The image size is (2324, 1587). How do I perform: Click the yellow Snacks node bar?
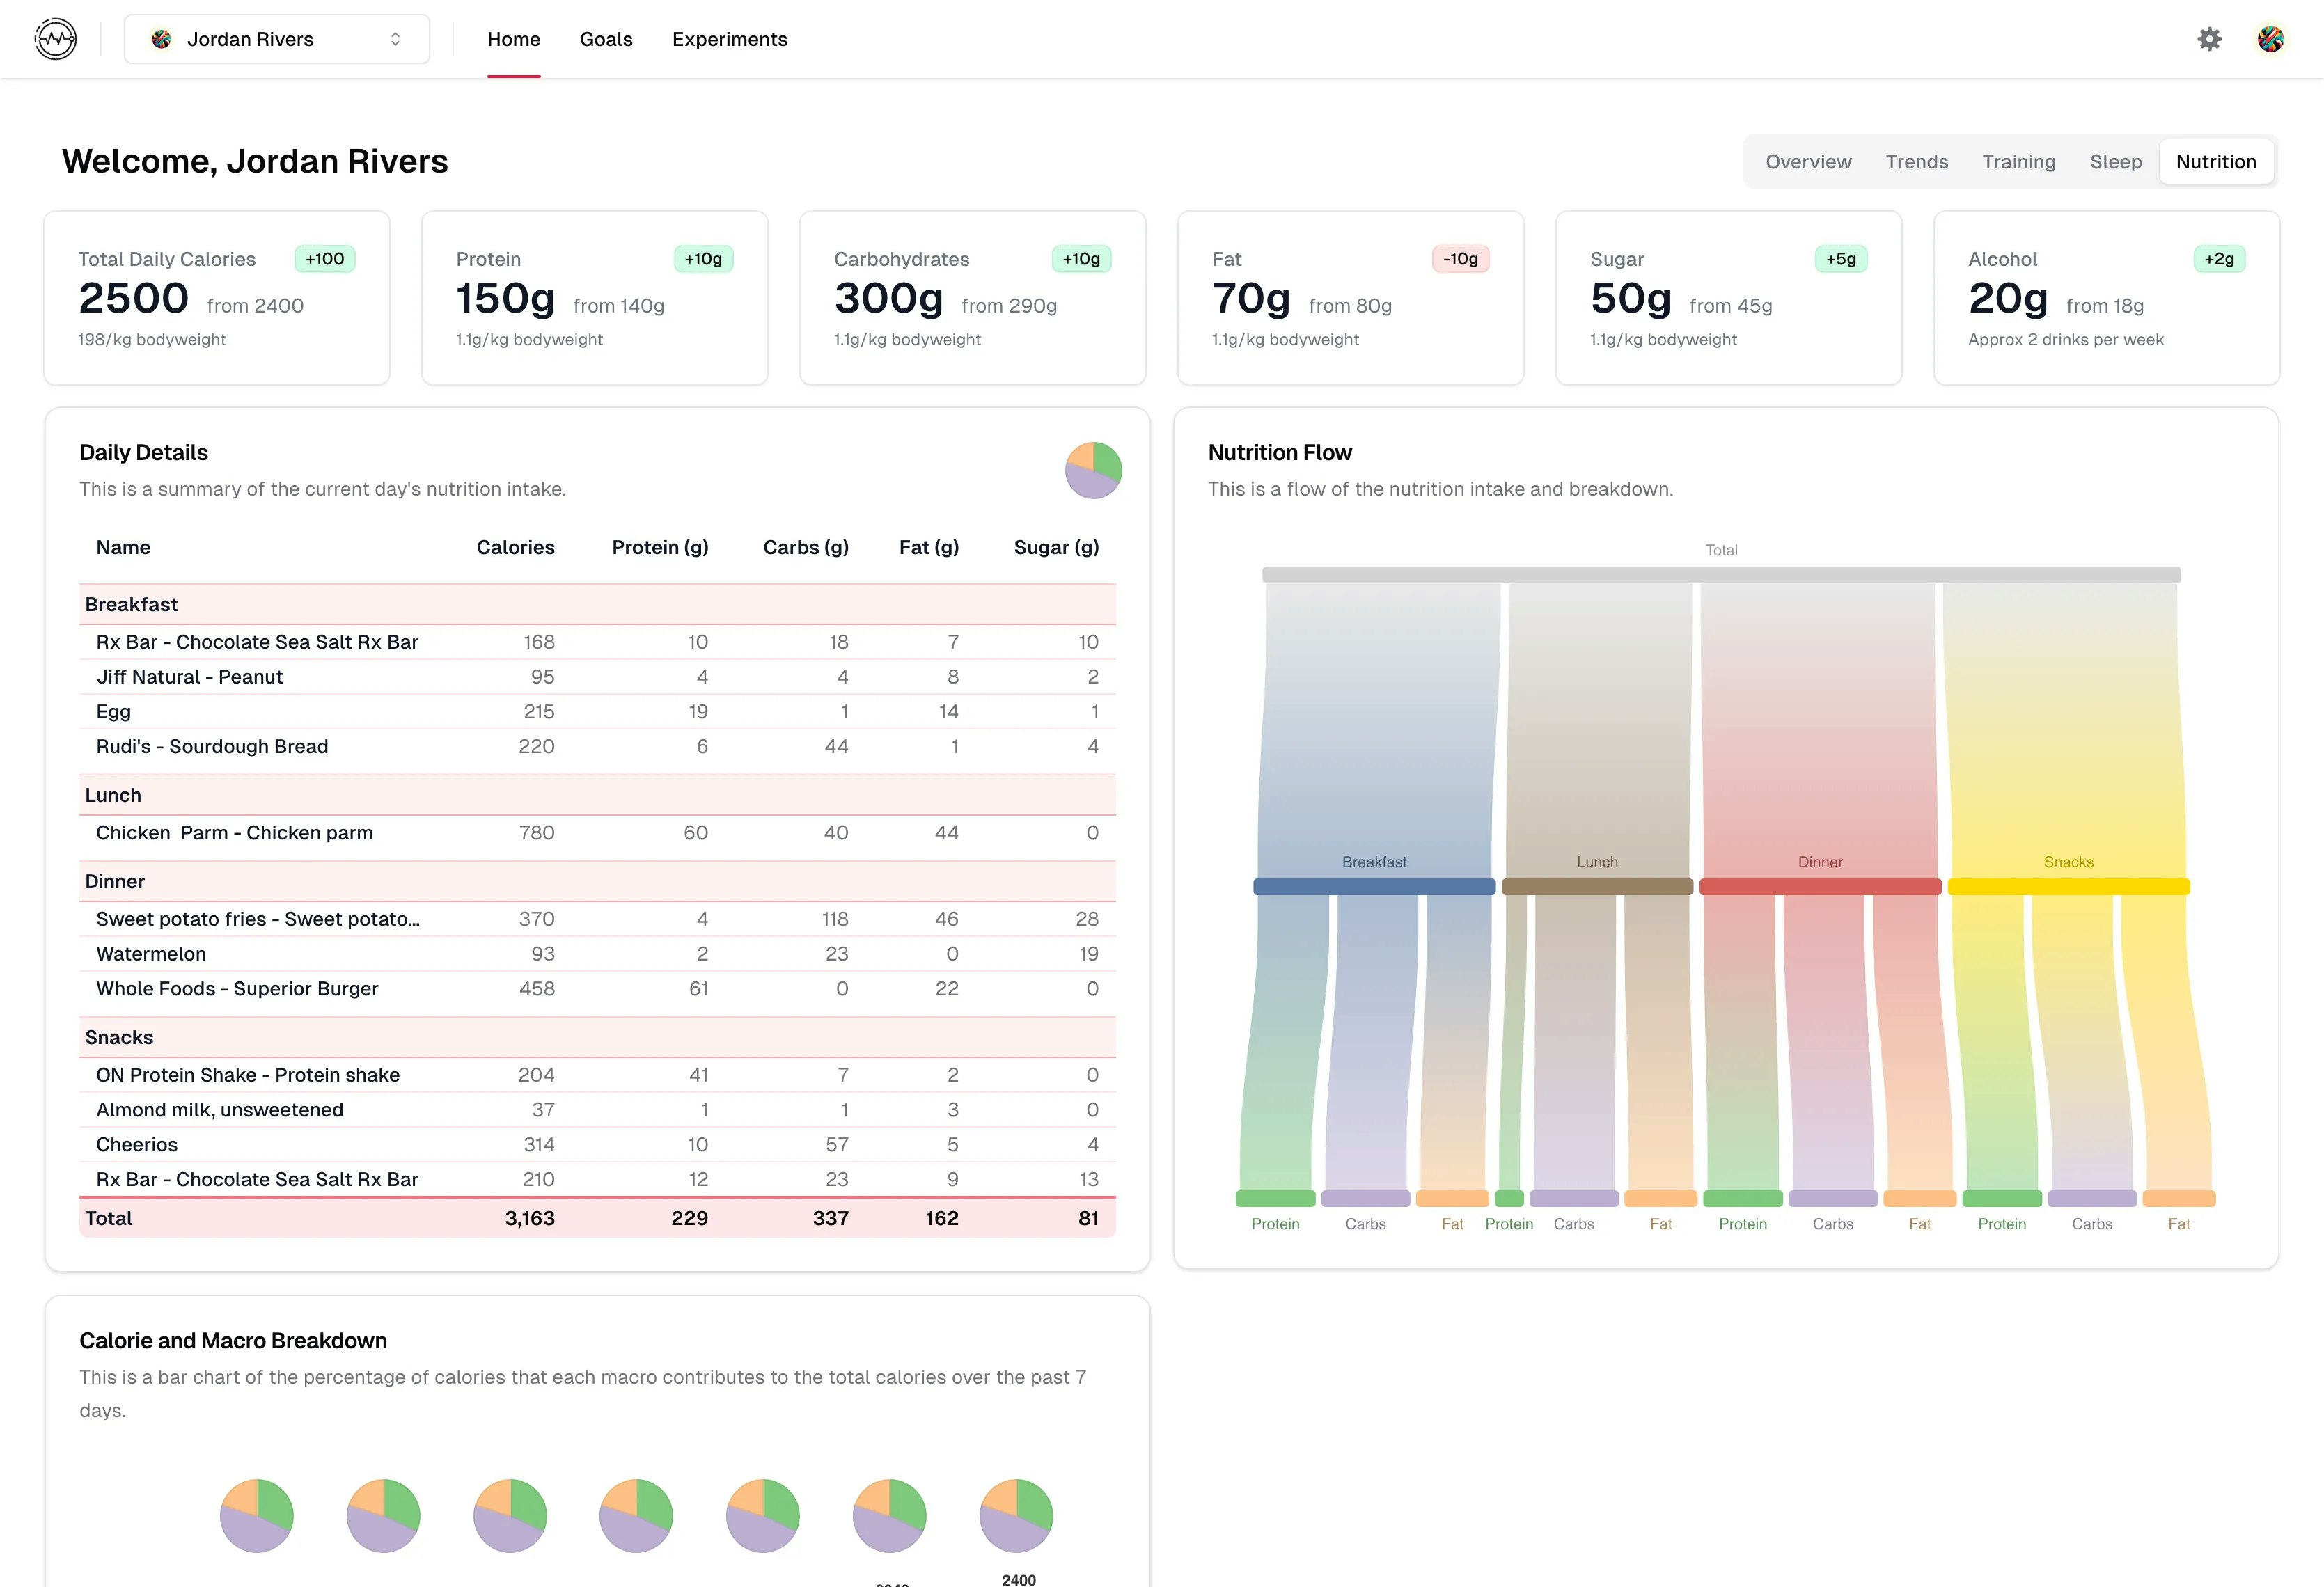click(x=2068, y=886)
